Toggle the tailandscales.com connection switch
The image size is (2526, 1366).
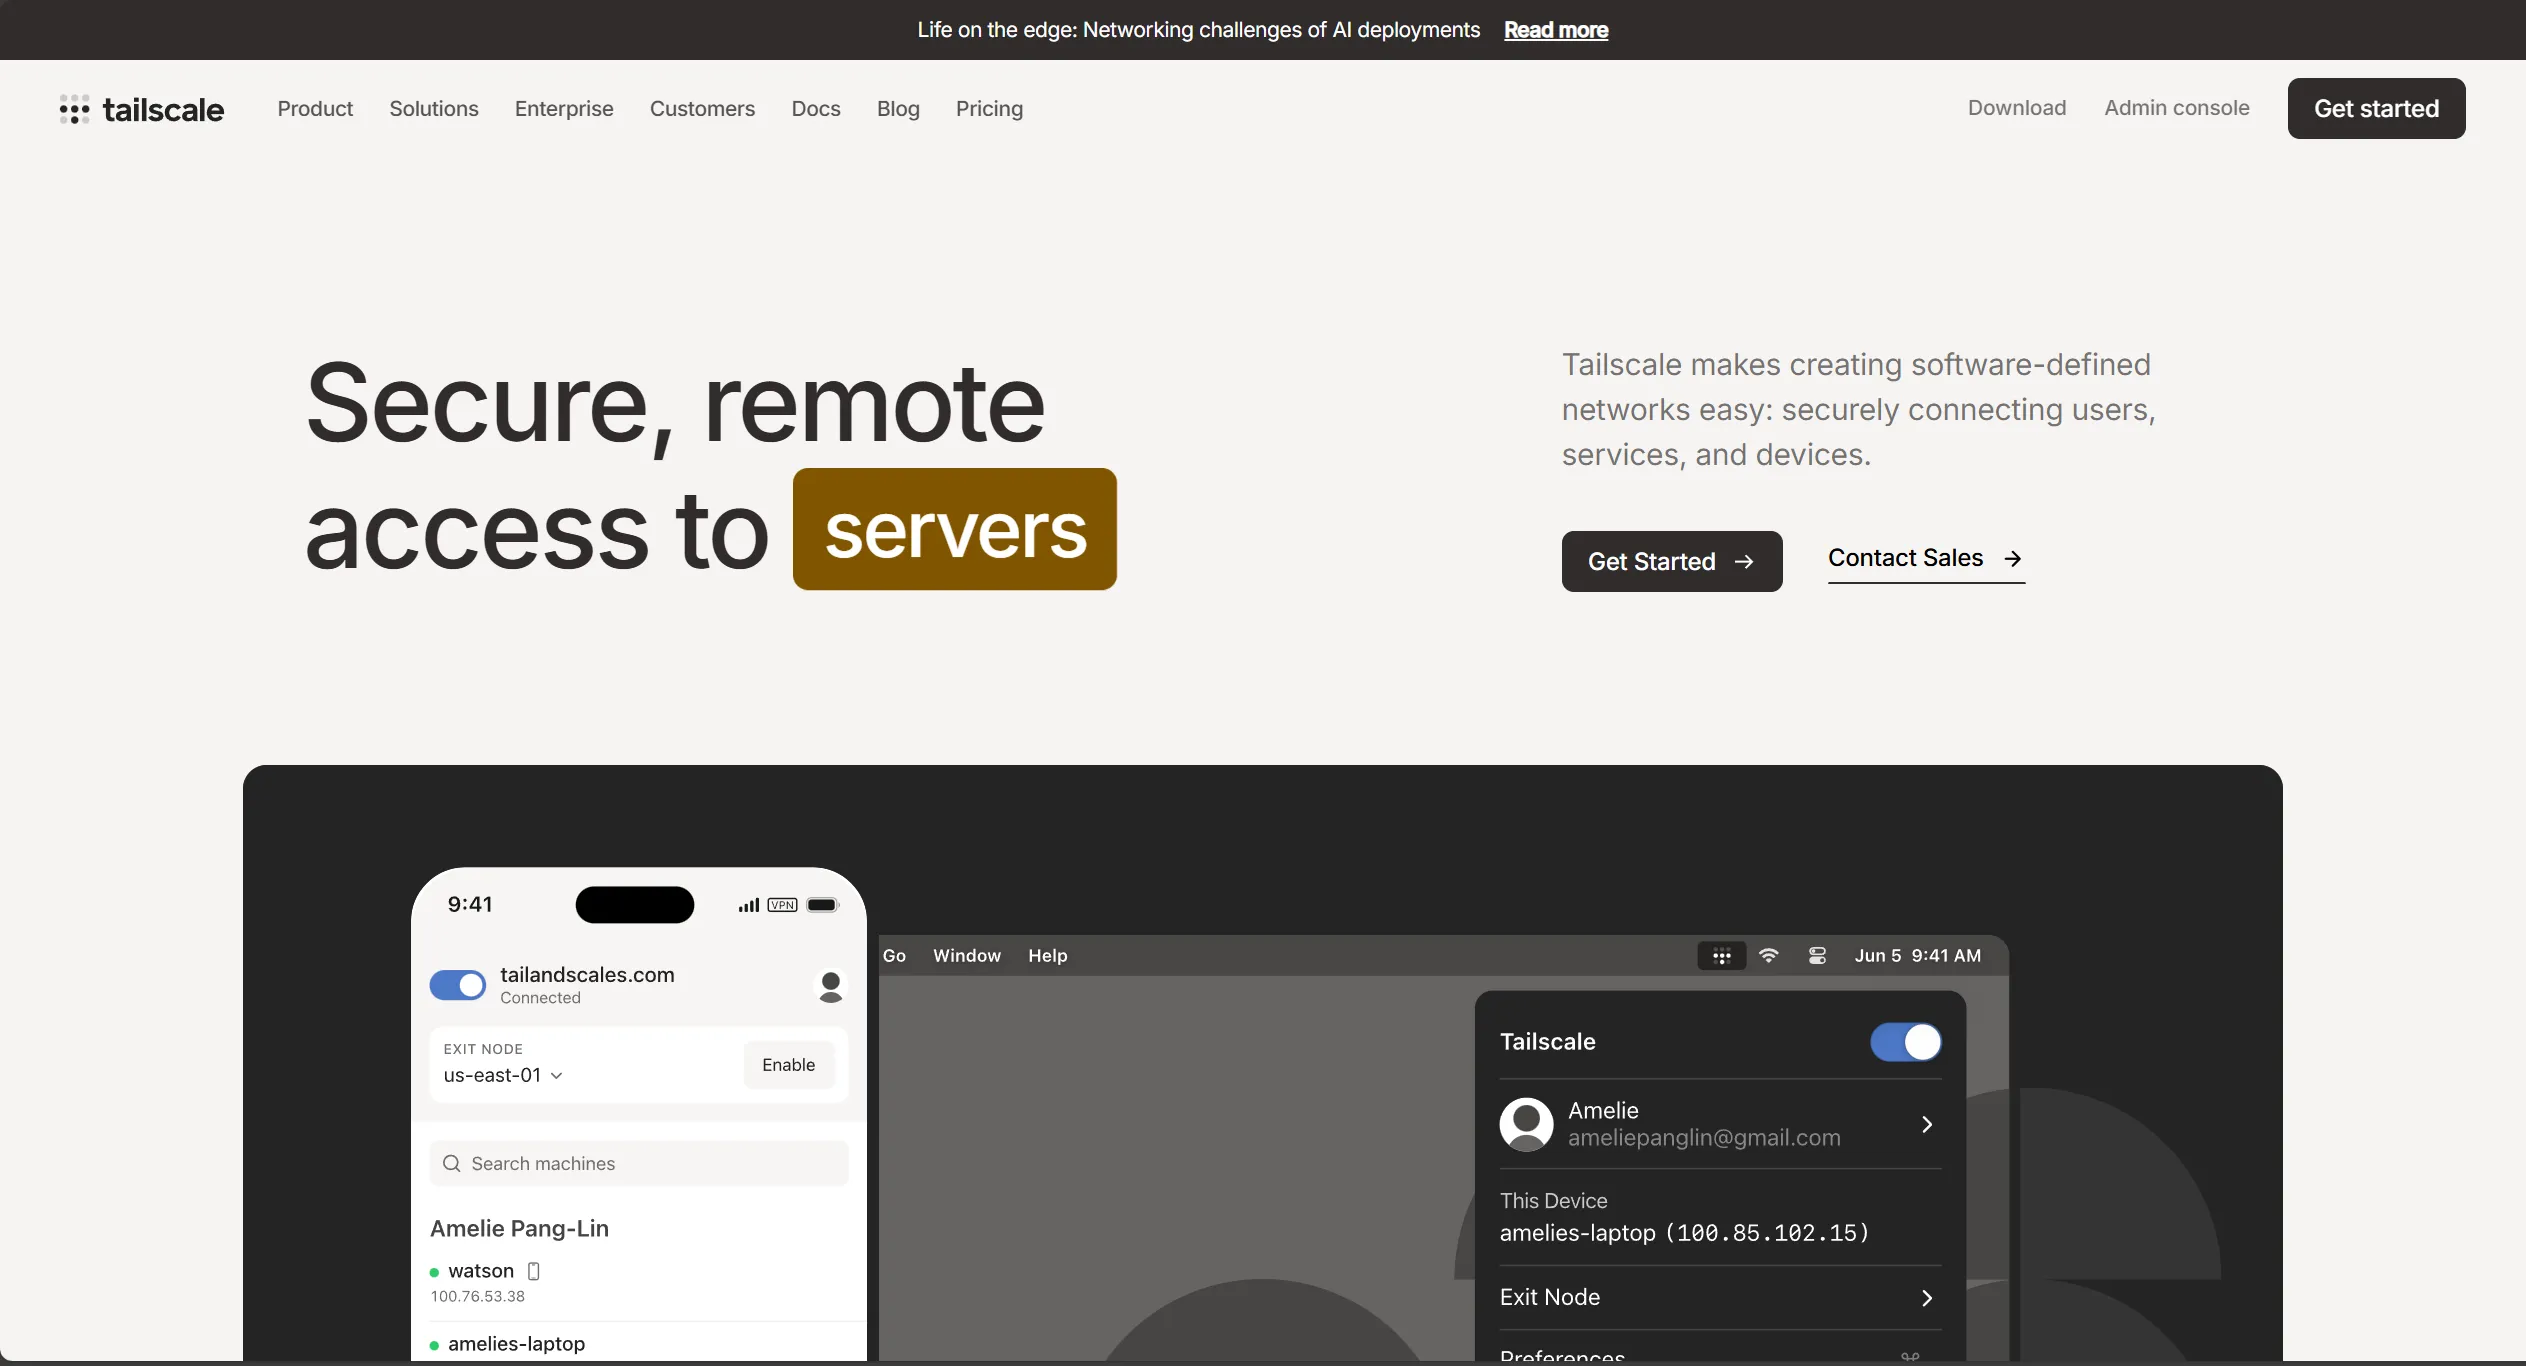(x=458, y=985)
